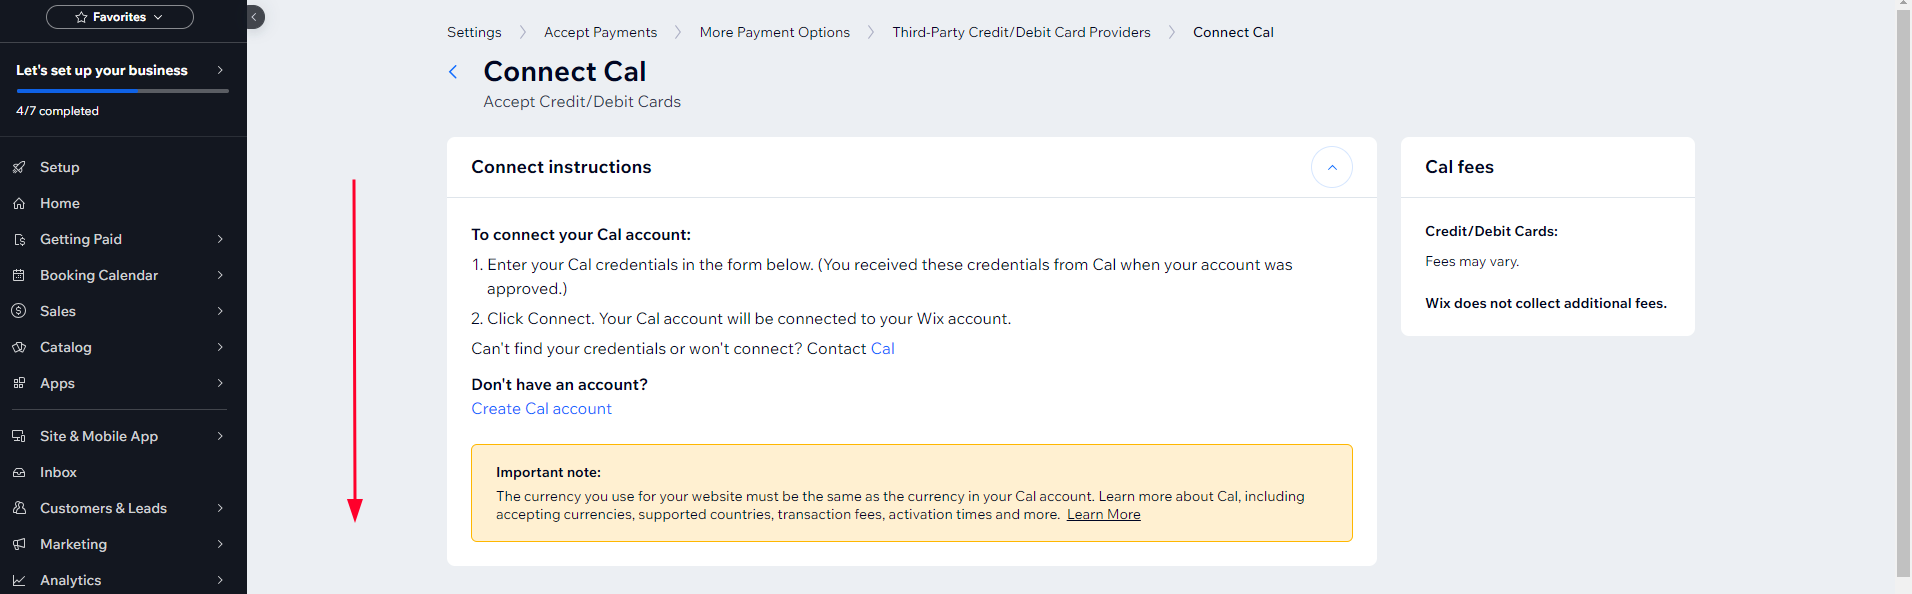Image resolution: width=1912 pixels, height=594 pixels.
Task: Go back using the arrow beside Connect Cal
Action: pyautogui.click(x=453, y=71)
